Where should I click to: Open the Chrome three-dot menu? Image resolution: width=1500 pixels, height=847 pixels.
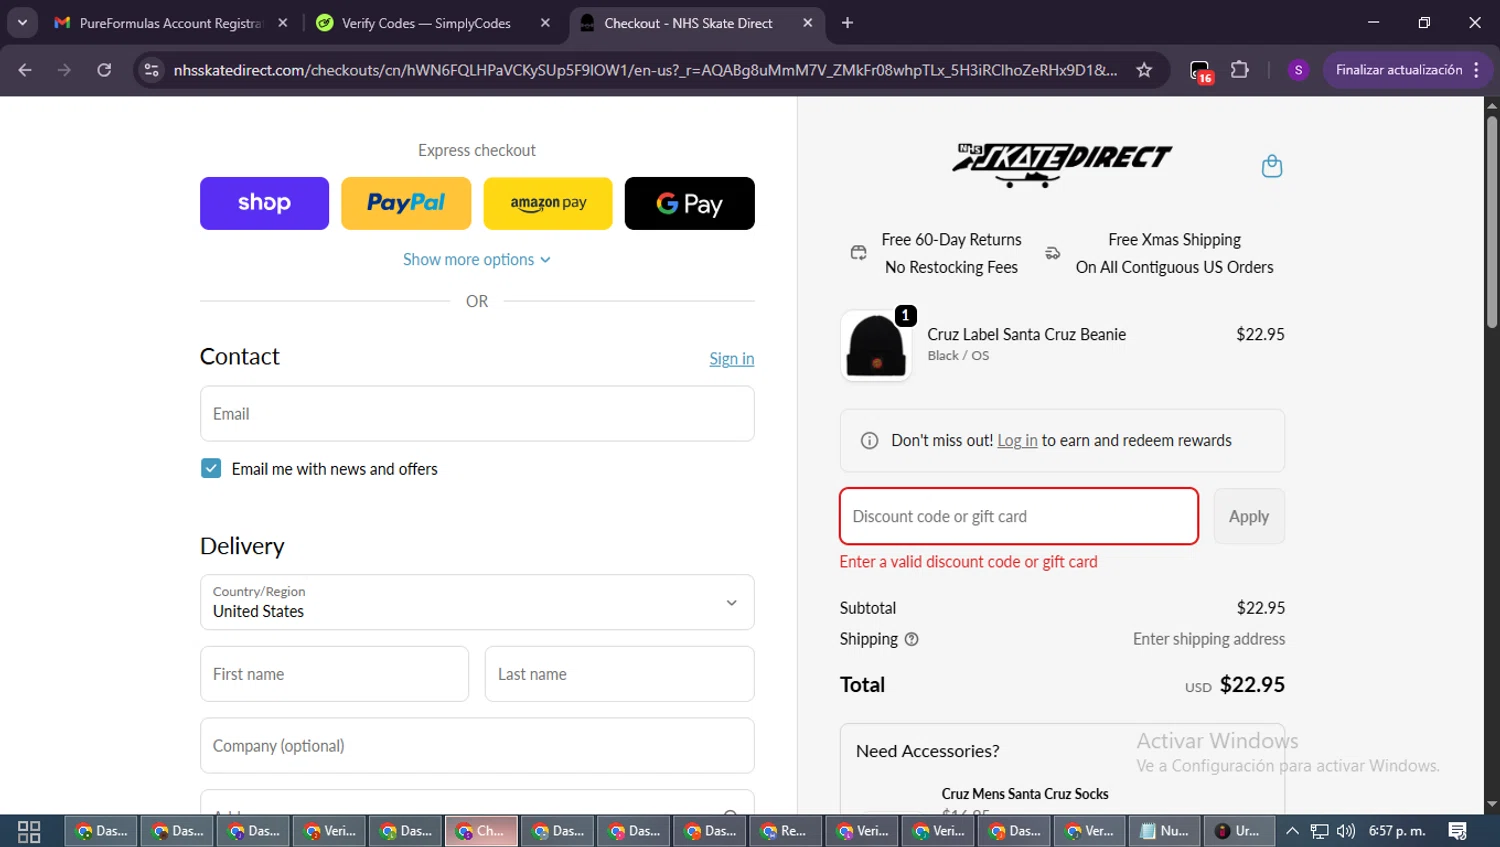(1476, 70)
